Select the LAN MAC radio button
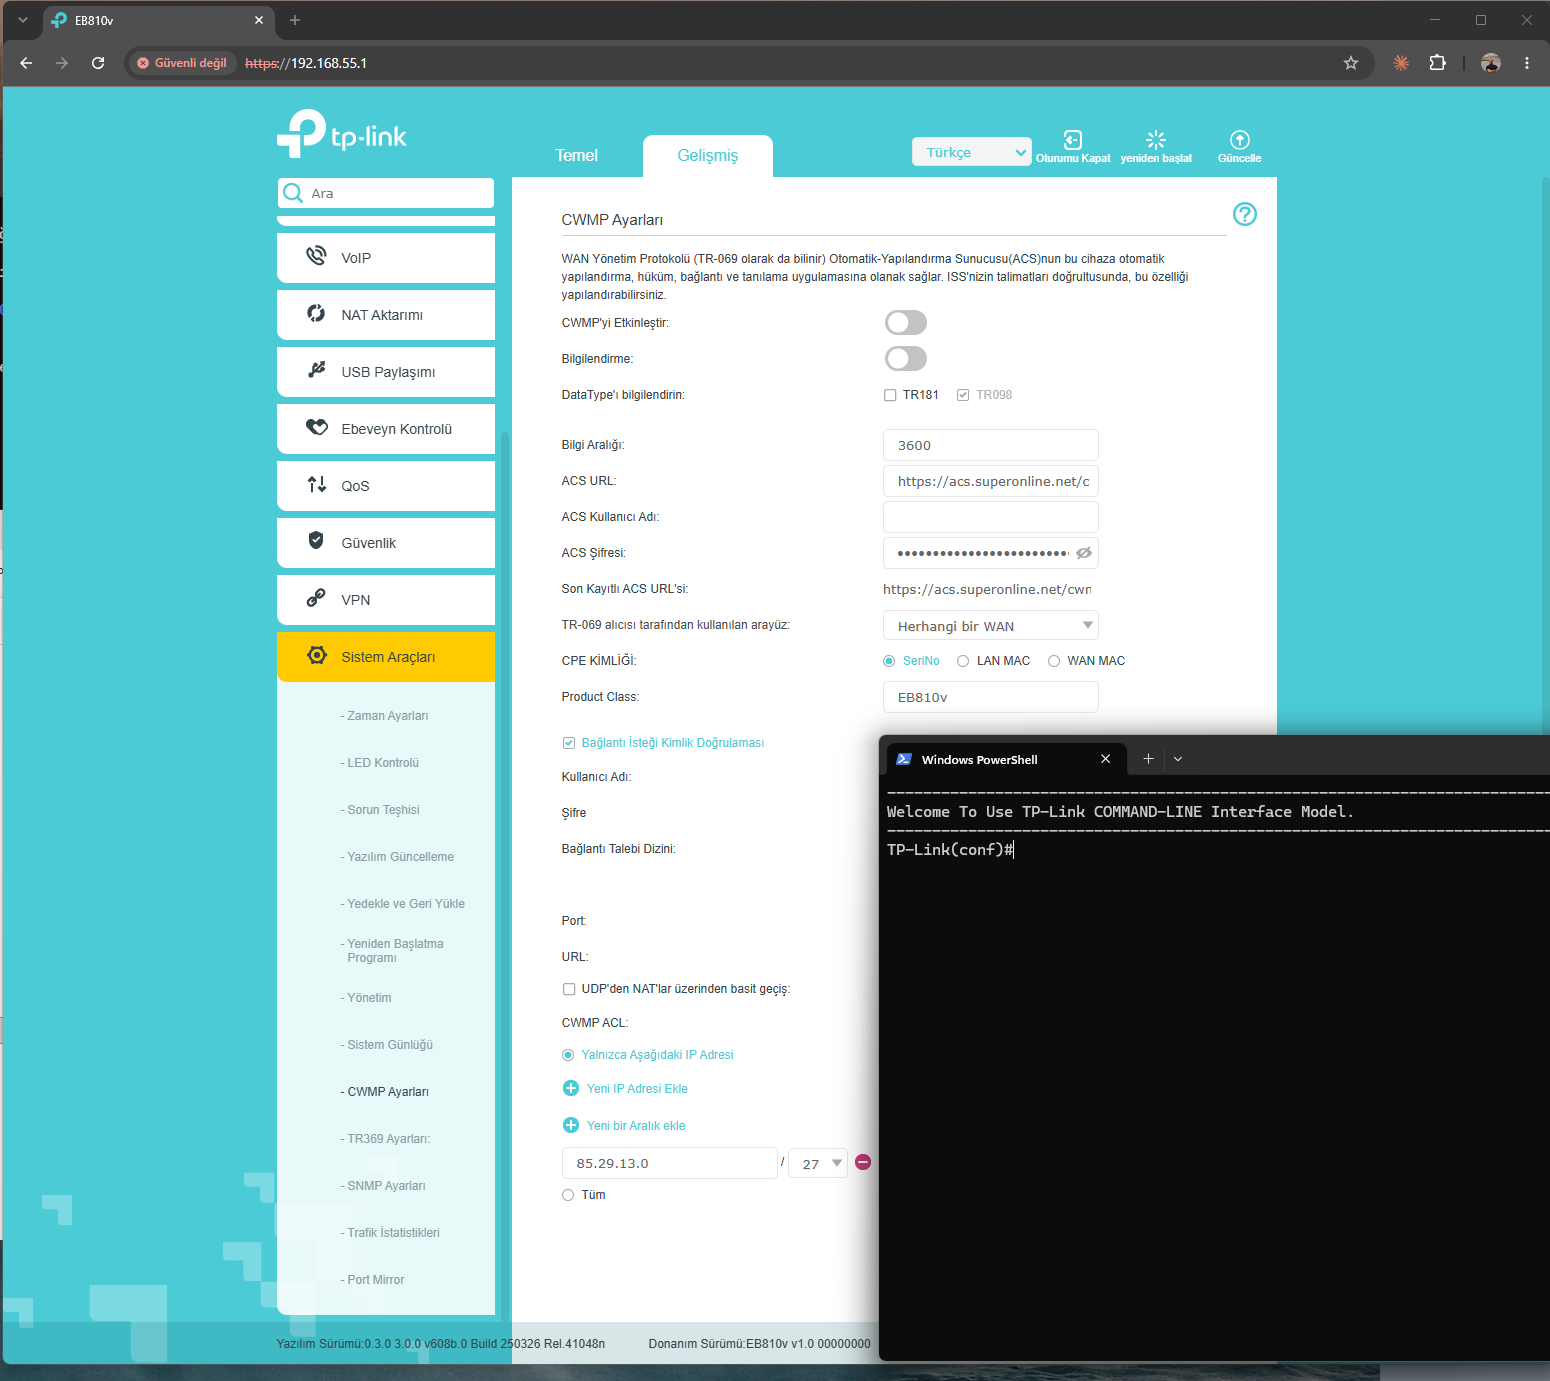Screen dimensions: 1550x1381 (x=963, y=661)
